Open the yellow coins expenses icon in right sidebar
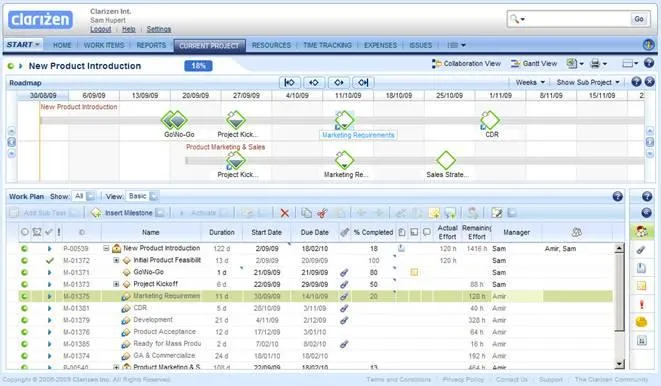661x386 pixels. click(x=641, y=322)
